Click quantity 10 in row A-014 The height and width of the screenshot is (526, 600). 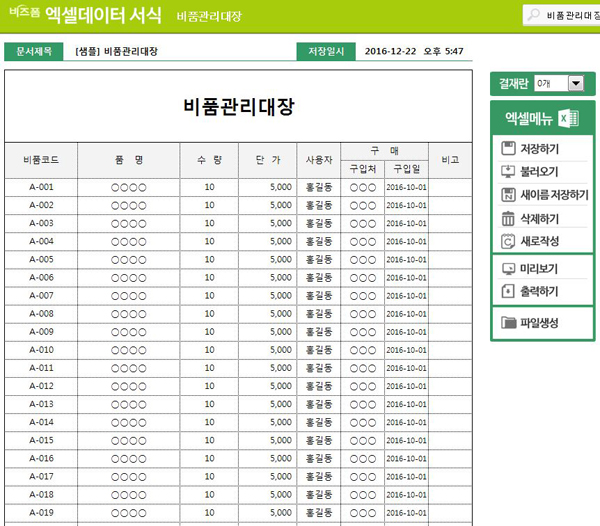[x=209, y=422]
